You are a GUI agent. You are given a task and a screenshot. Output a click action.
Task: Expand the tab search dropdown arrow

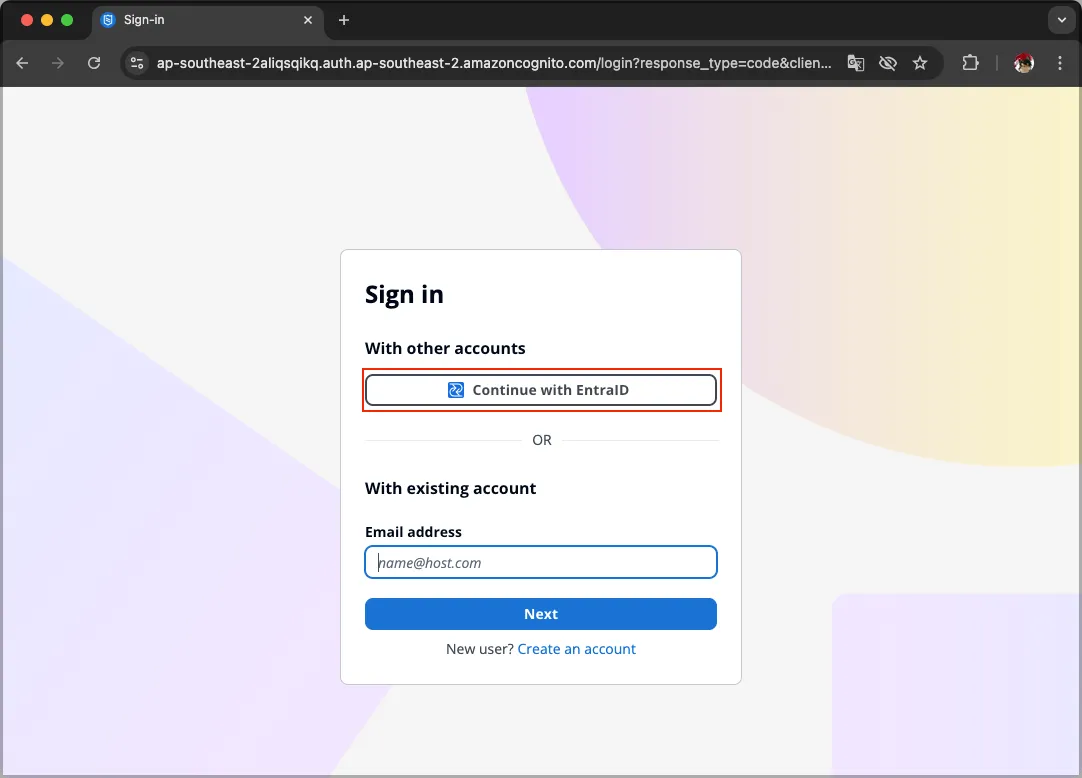pyautogui.click(x=1061, y=20)
